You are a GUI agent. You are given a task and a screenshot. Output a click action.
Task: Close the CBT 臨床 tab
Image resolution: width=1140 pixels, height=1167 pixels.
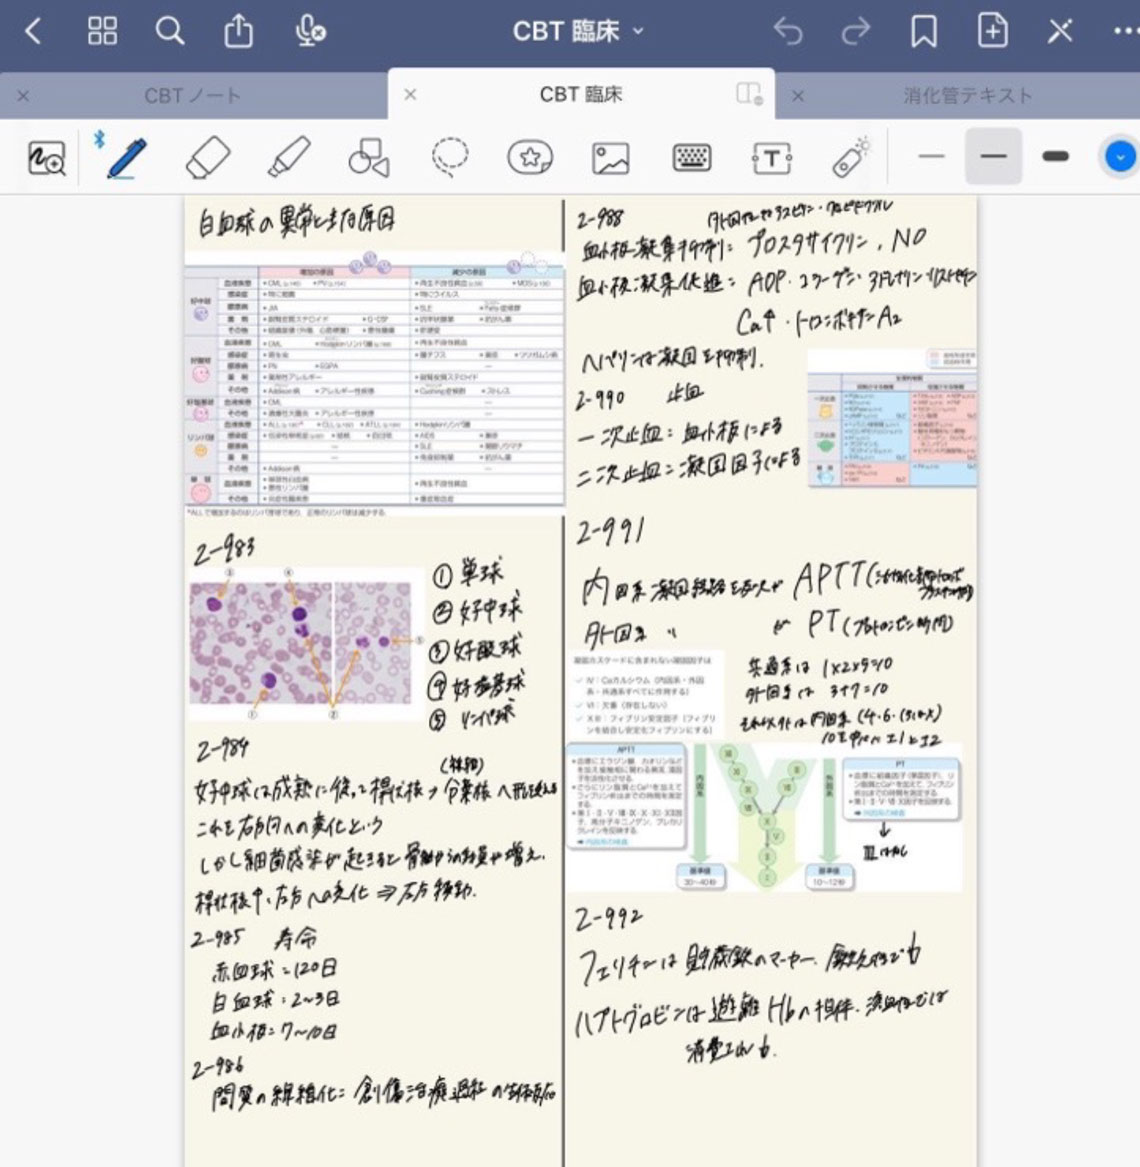[x=410, y=95]
